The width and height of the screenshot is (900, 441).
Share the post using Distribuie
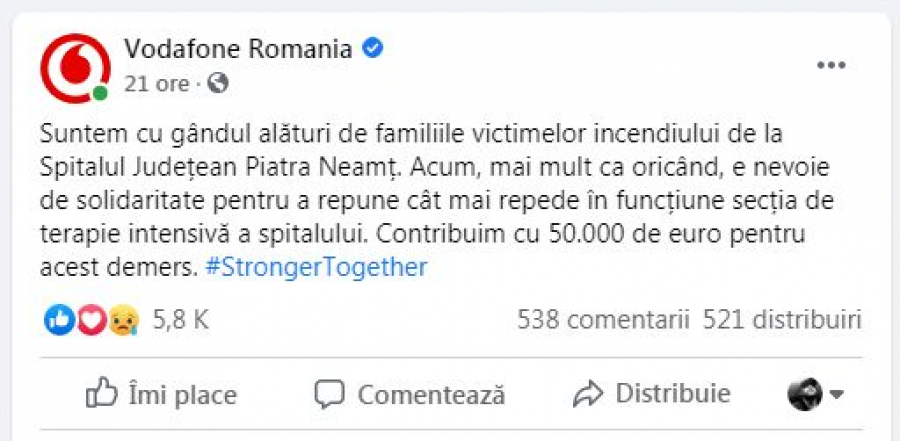point(652,394)
